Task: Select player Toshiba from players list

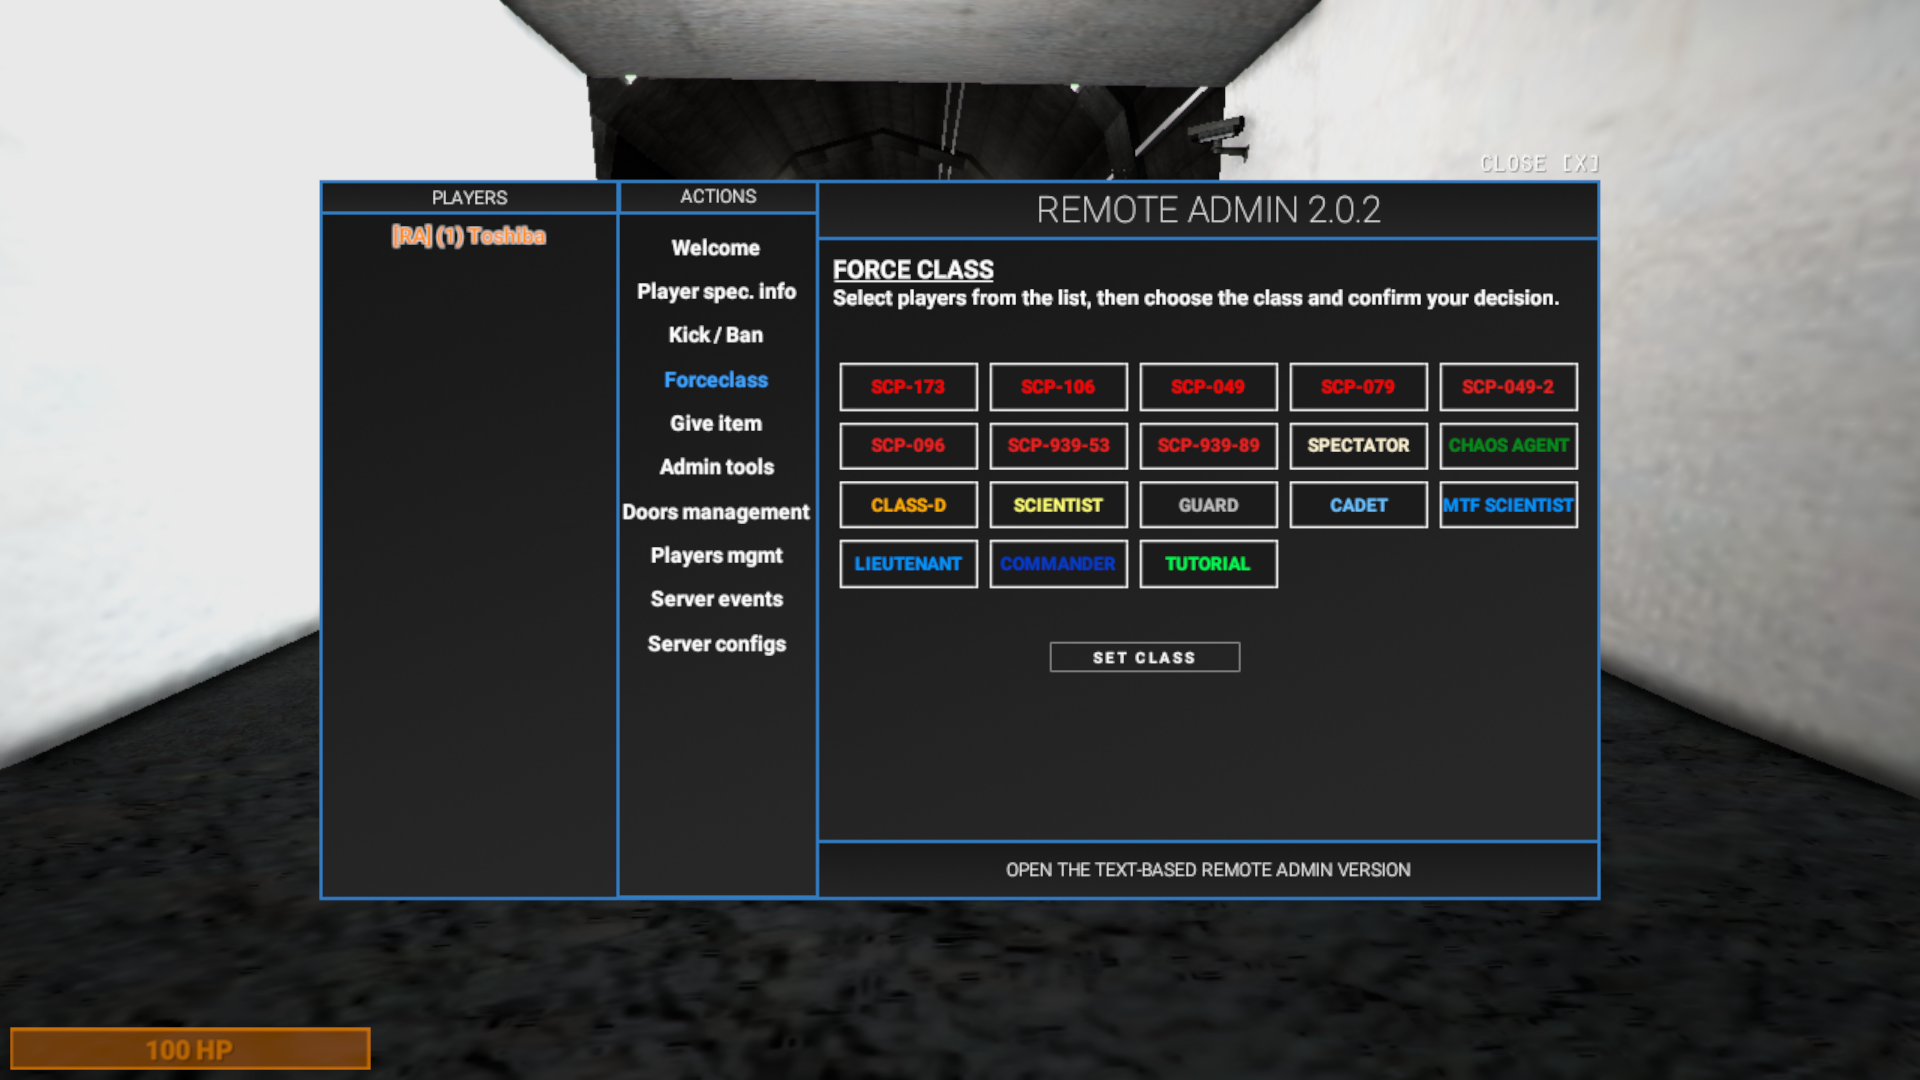Action: [x=469, y=236]
